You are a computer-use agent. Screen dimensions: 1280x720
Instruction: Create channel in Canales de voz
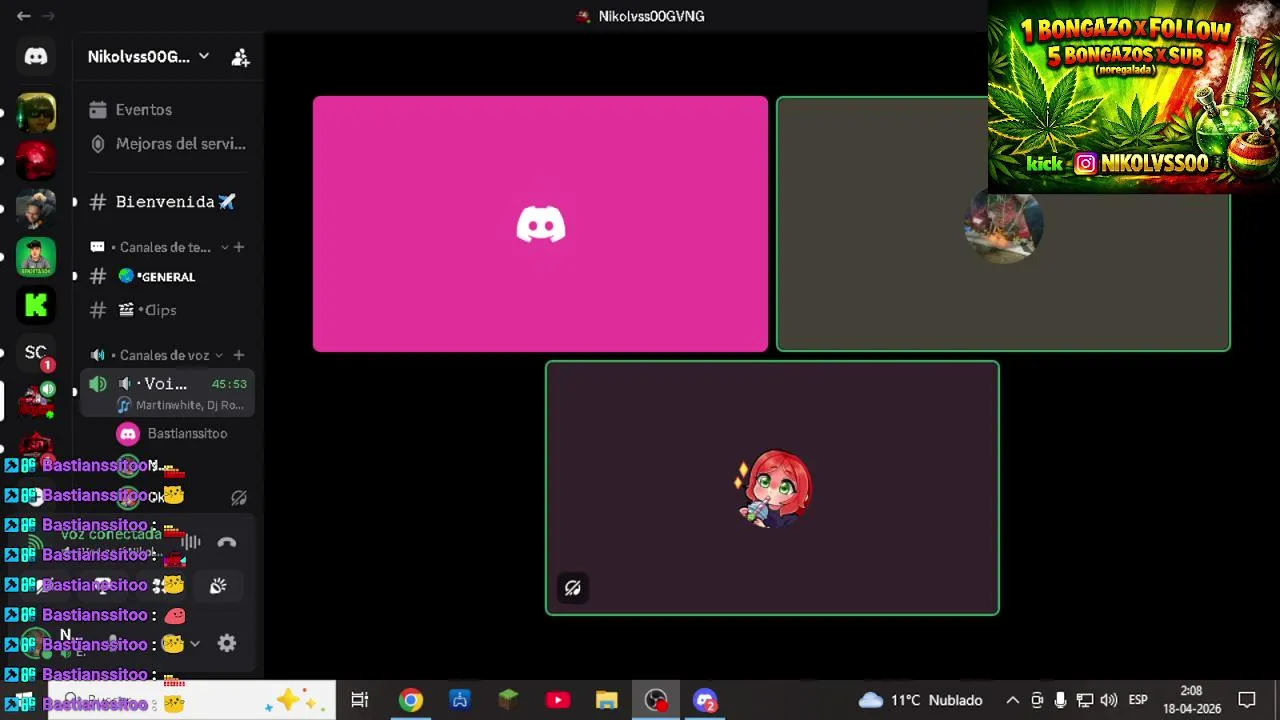tap(238, 355)
